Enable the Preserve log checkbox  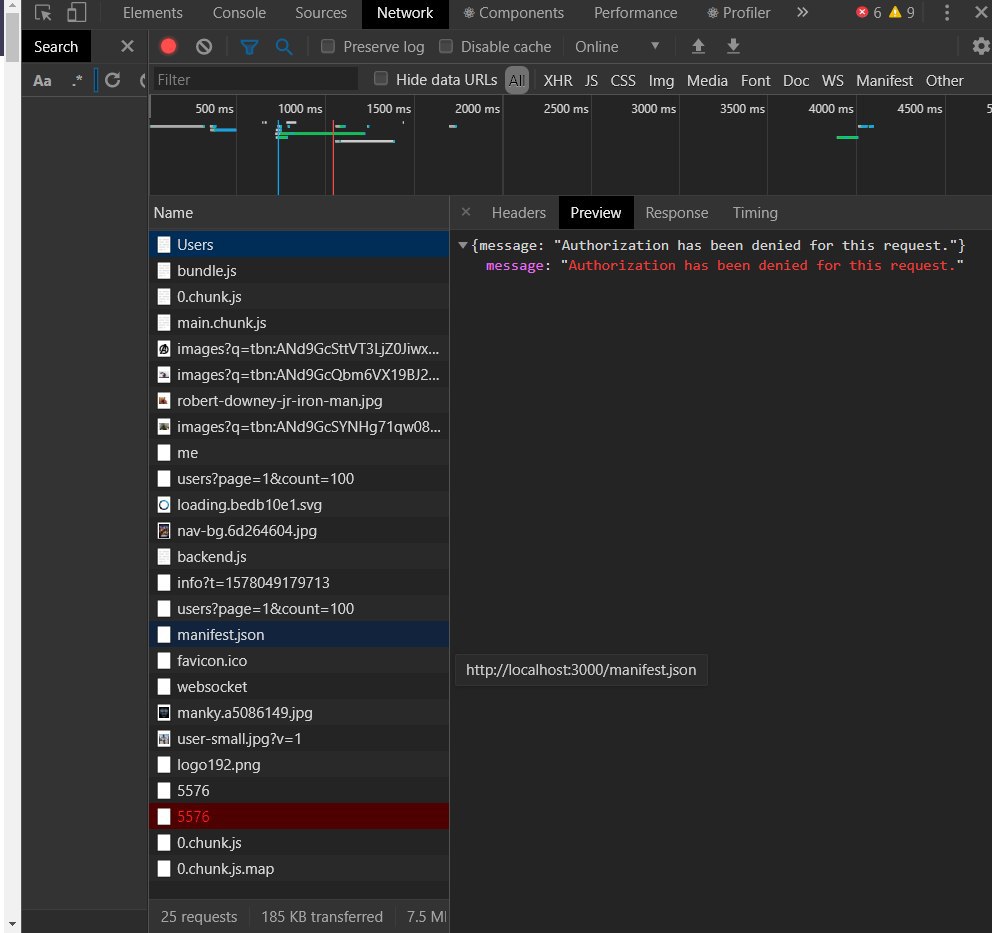click(328, 47)
